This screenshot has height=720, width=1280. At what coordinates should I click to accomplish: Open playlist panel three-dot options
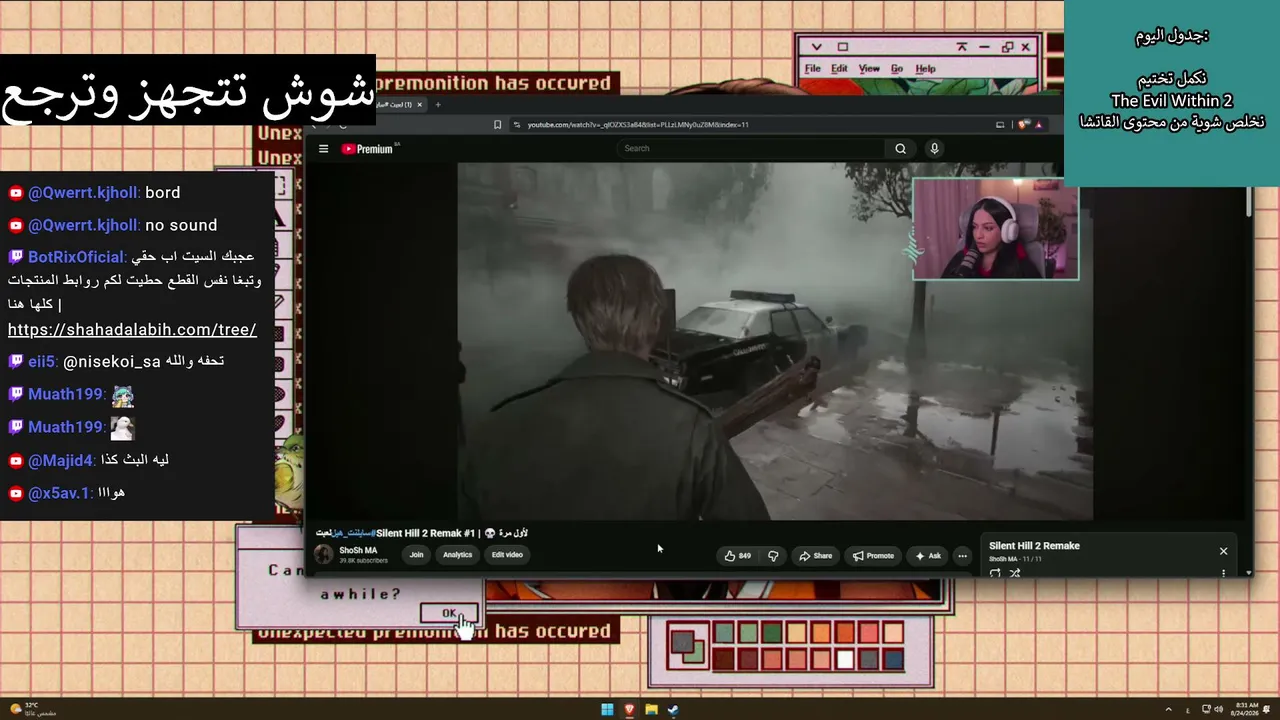(x=1223, y=573)
